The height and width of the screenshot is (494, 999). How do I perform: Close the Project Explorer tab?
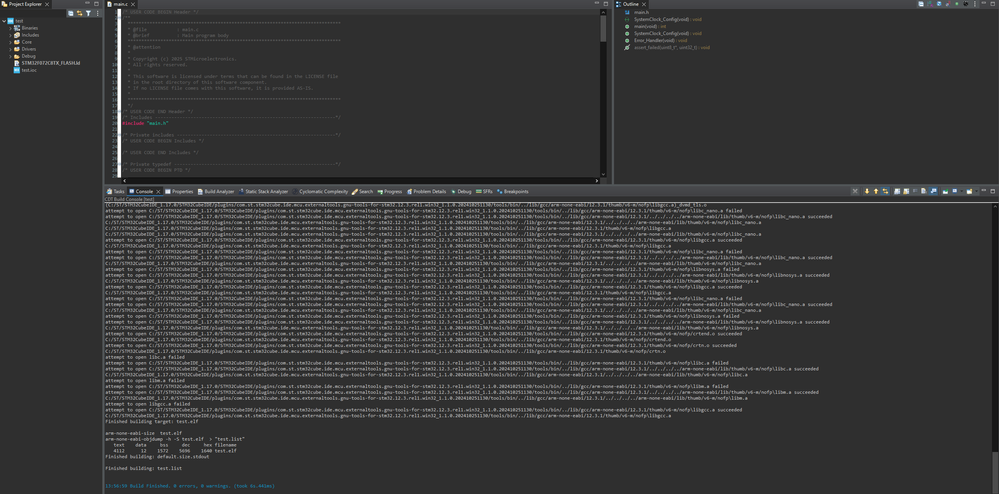point(48,4)
